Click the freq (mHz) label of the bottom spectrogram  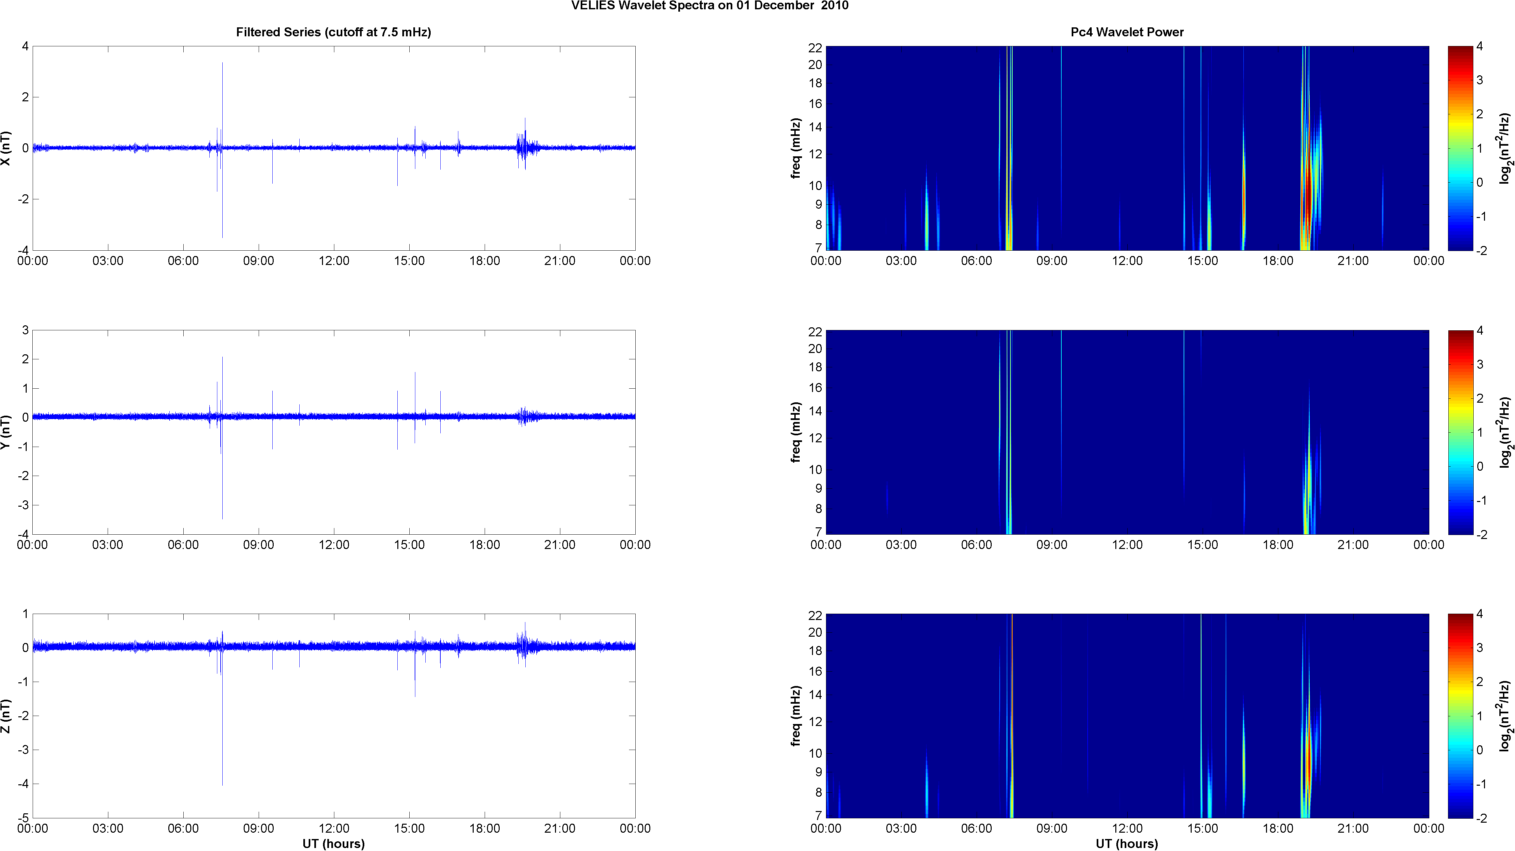tap(796, 716)
